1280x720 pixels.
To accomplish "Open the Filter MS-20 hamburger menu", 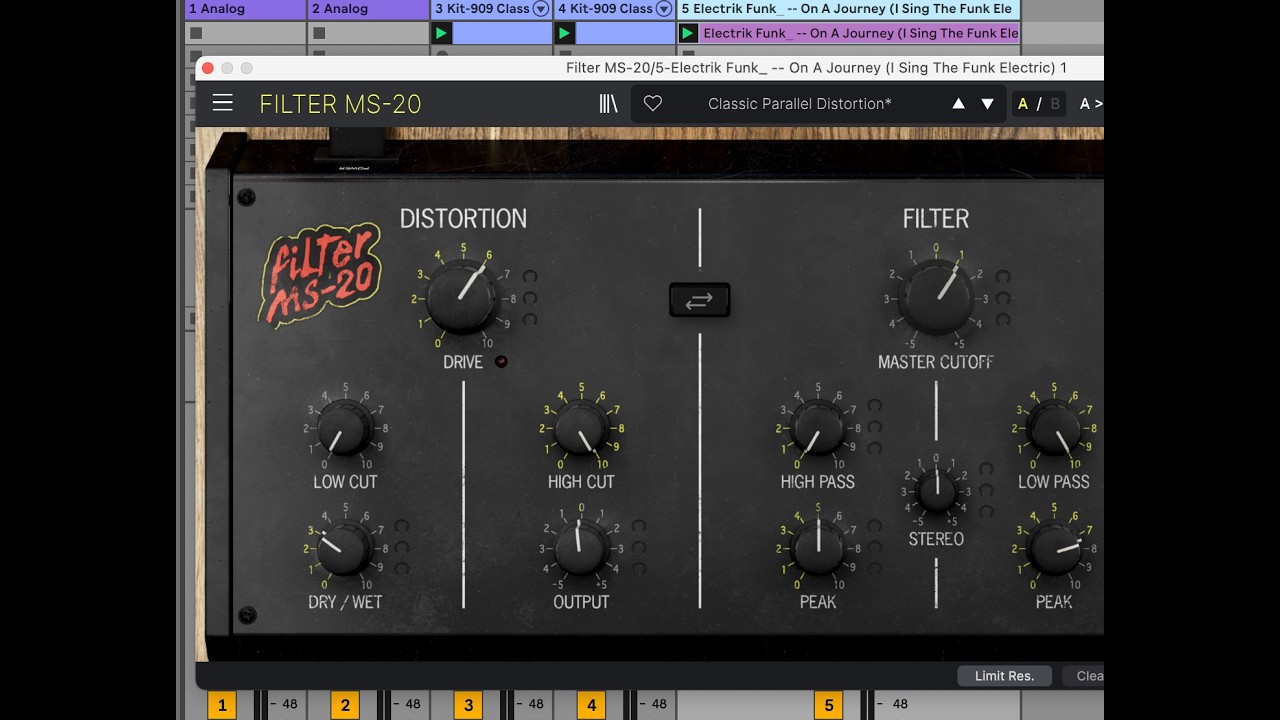I will [223, 103].
